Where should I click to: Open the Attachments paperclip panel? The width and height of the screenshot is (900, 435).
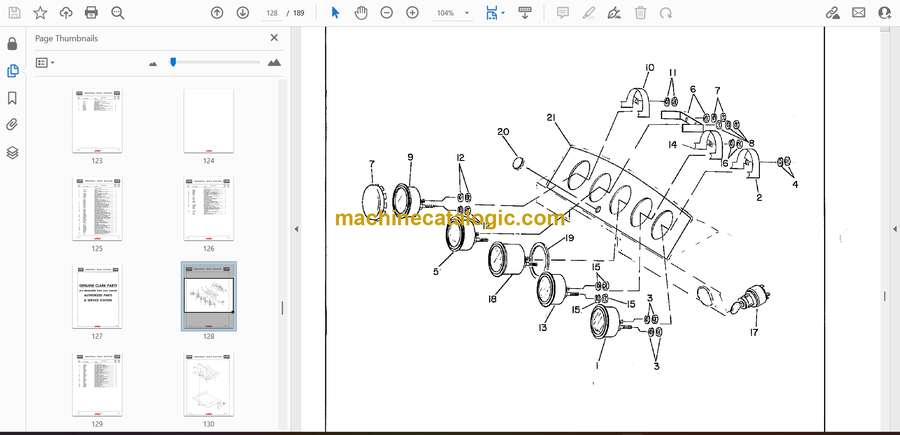click(12, 125)
